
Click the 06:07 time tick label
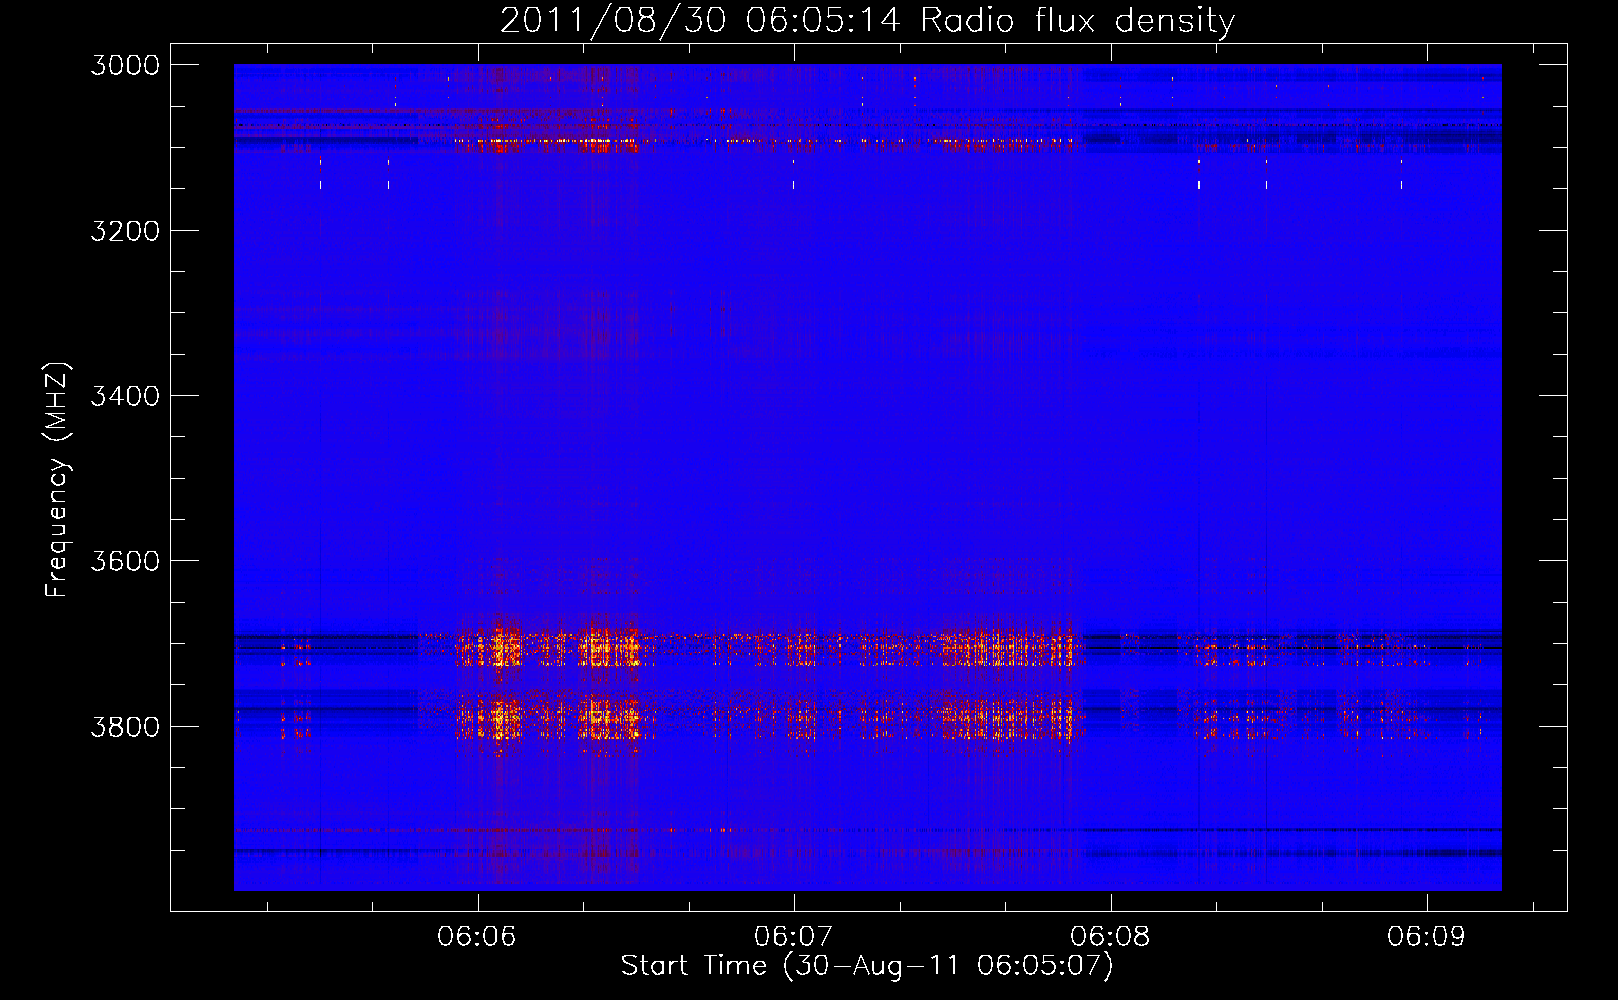click(793, 937)
